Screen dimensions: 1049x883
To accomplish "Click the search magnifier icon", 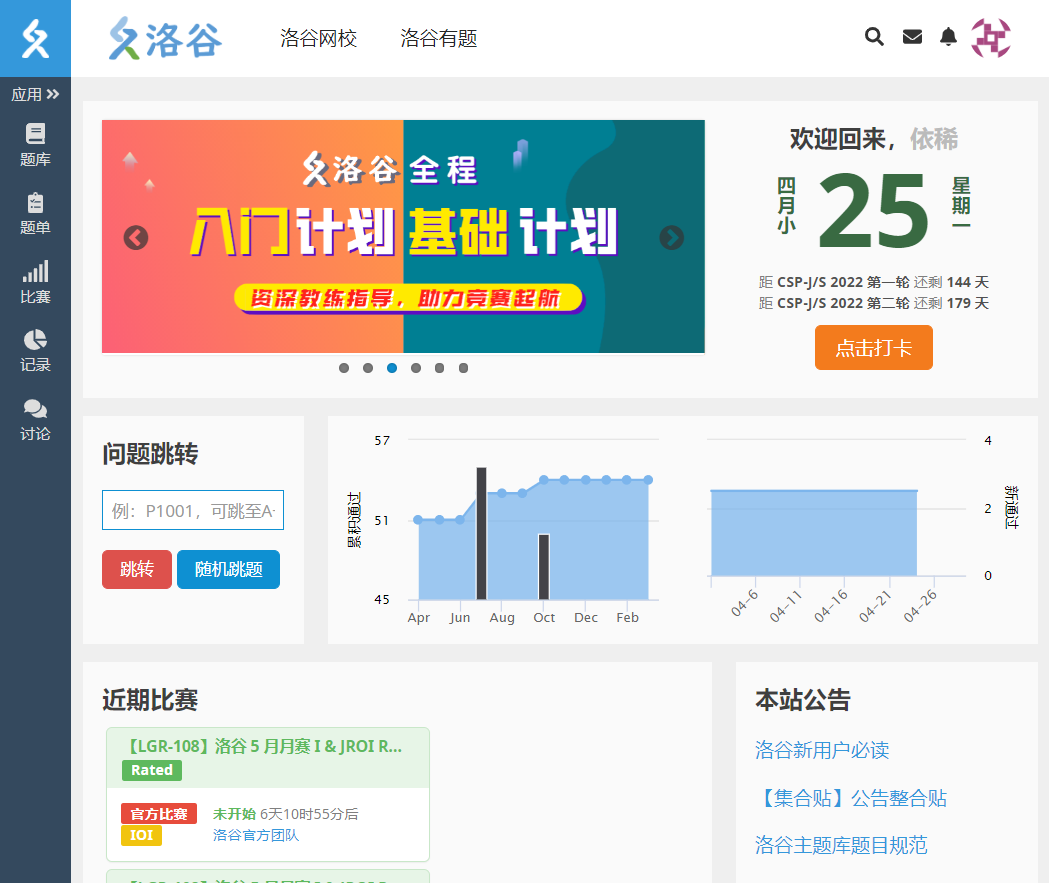I will (874, 36).
